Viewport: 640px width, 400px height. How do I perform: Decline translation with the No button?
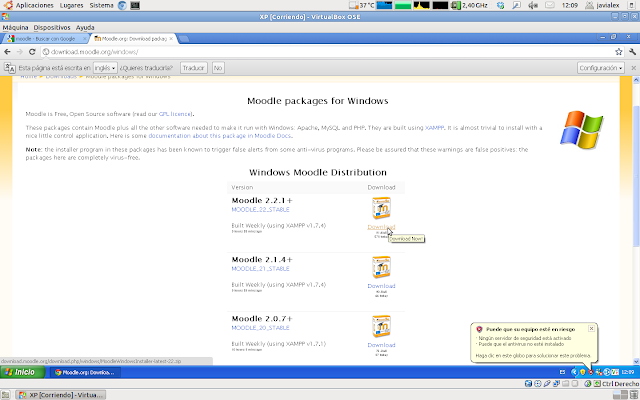pos(218,68)
